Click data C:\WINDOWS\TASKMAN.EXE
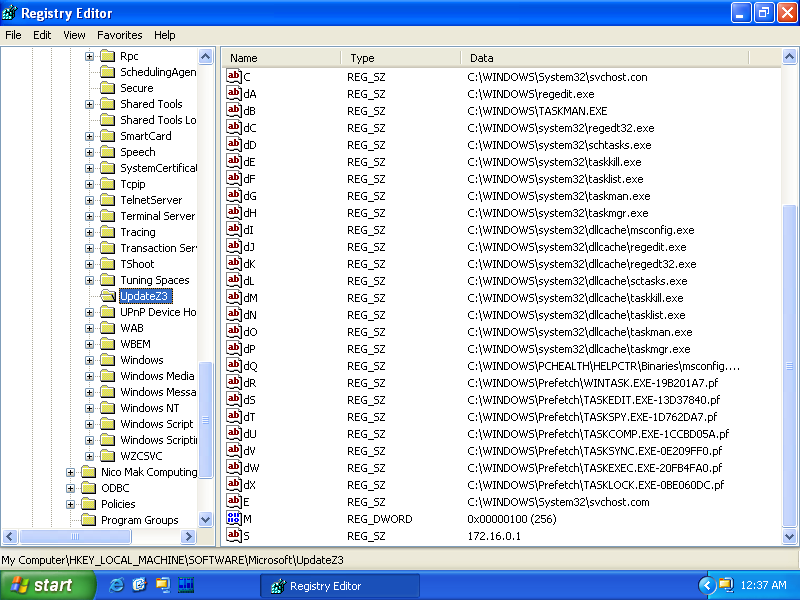The height and width of the screenshot is (600, 800). coord(537,111)
